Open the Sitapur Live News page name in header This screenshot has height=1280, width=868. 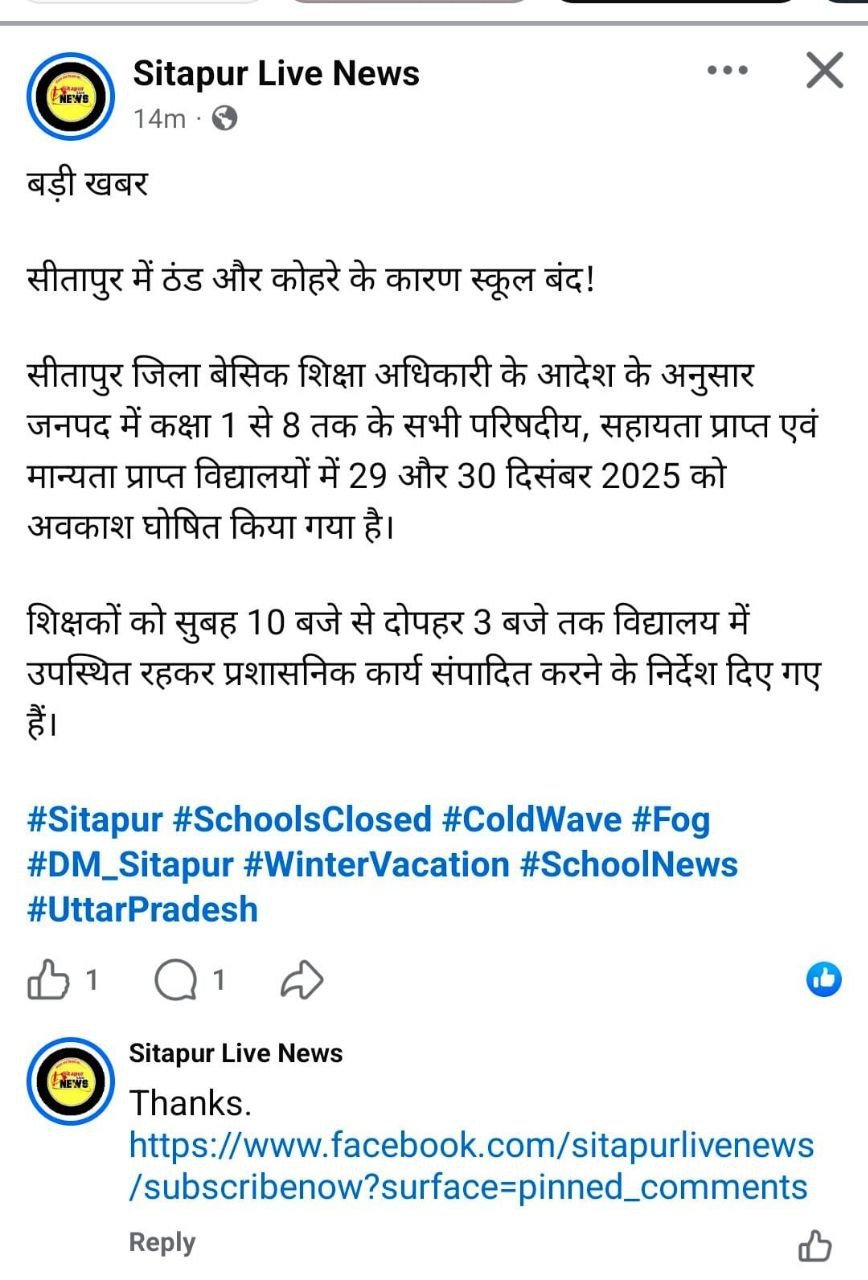point(276,73)
